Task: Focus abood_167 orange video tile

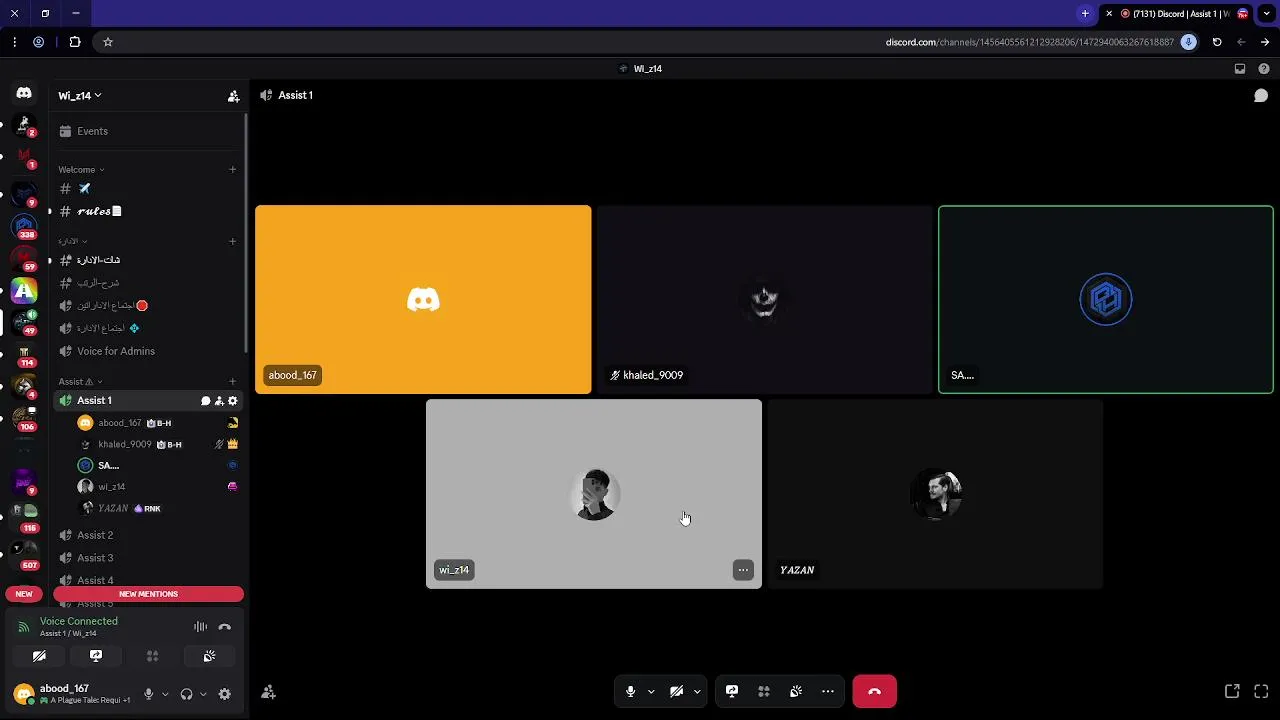Action: [x=423, y=300]
